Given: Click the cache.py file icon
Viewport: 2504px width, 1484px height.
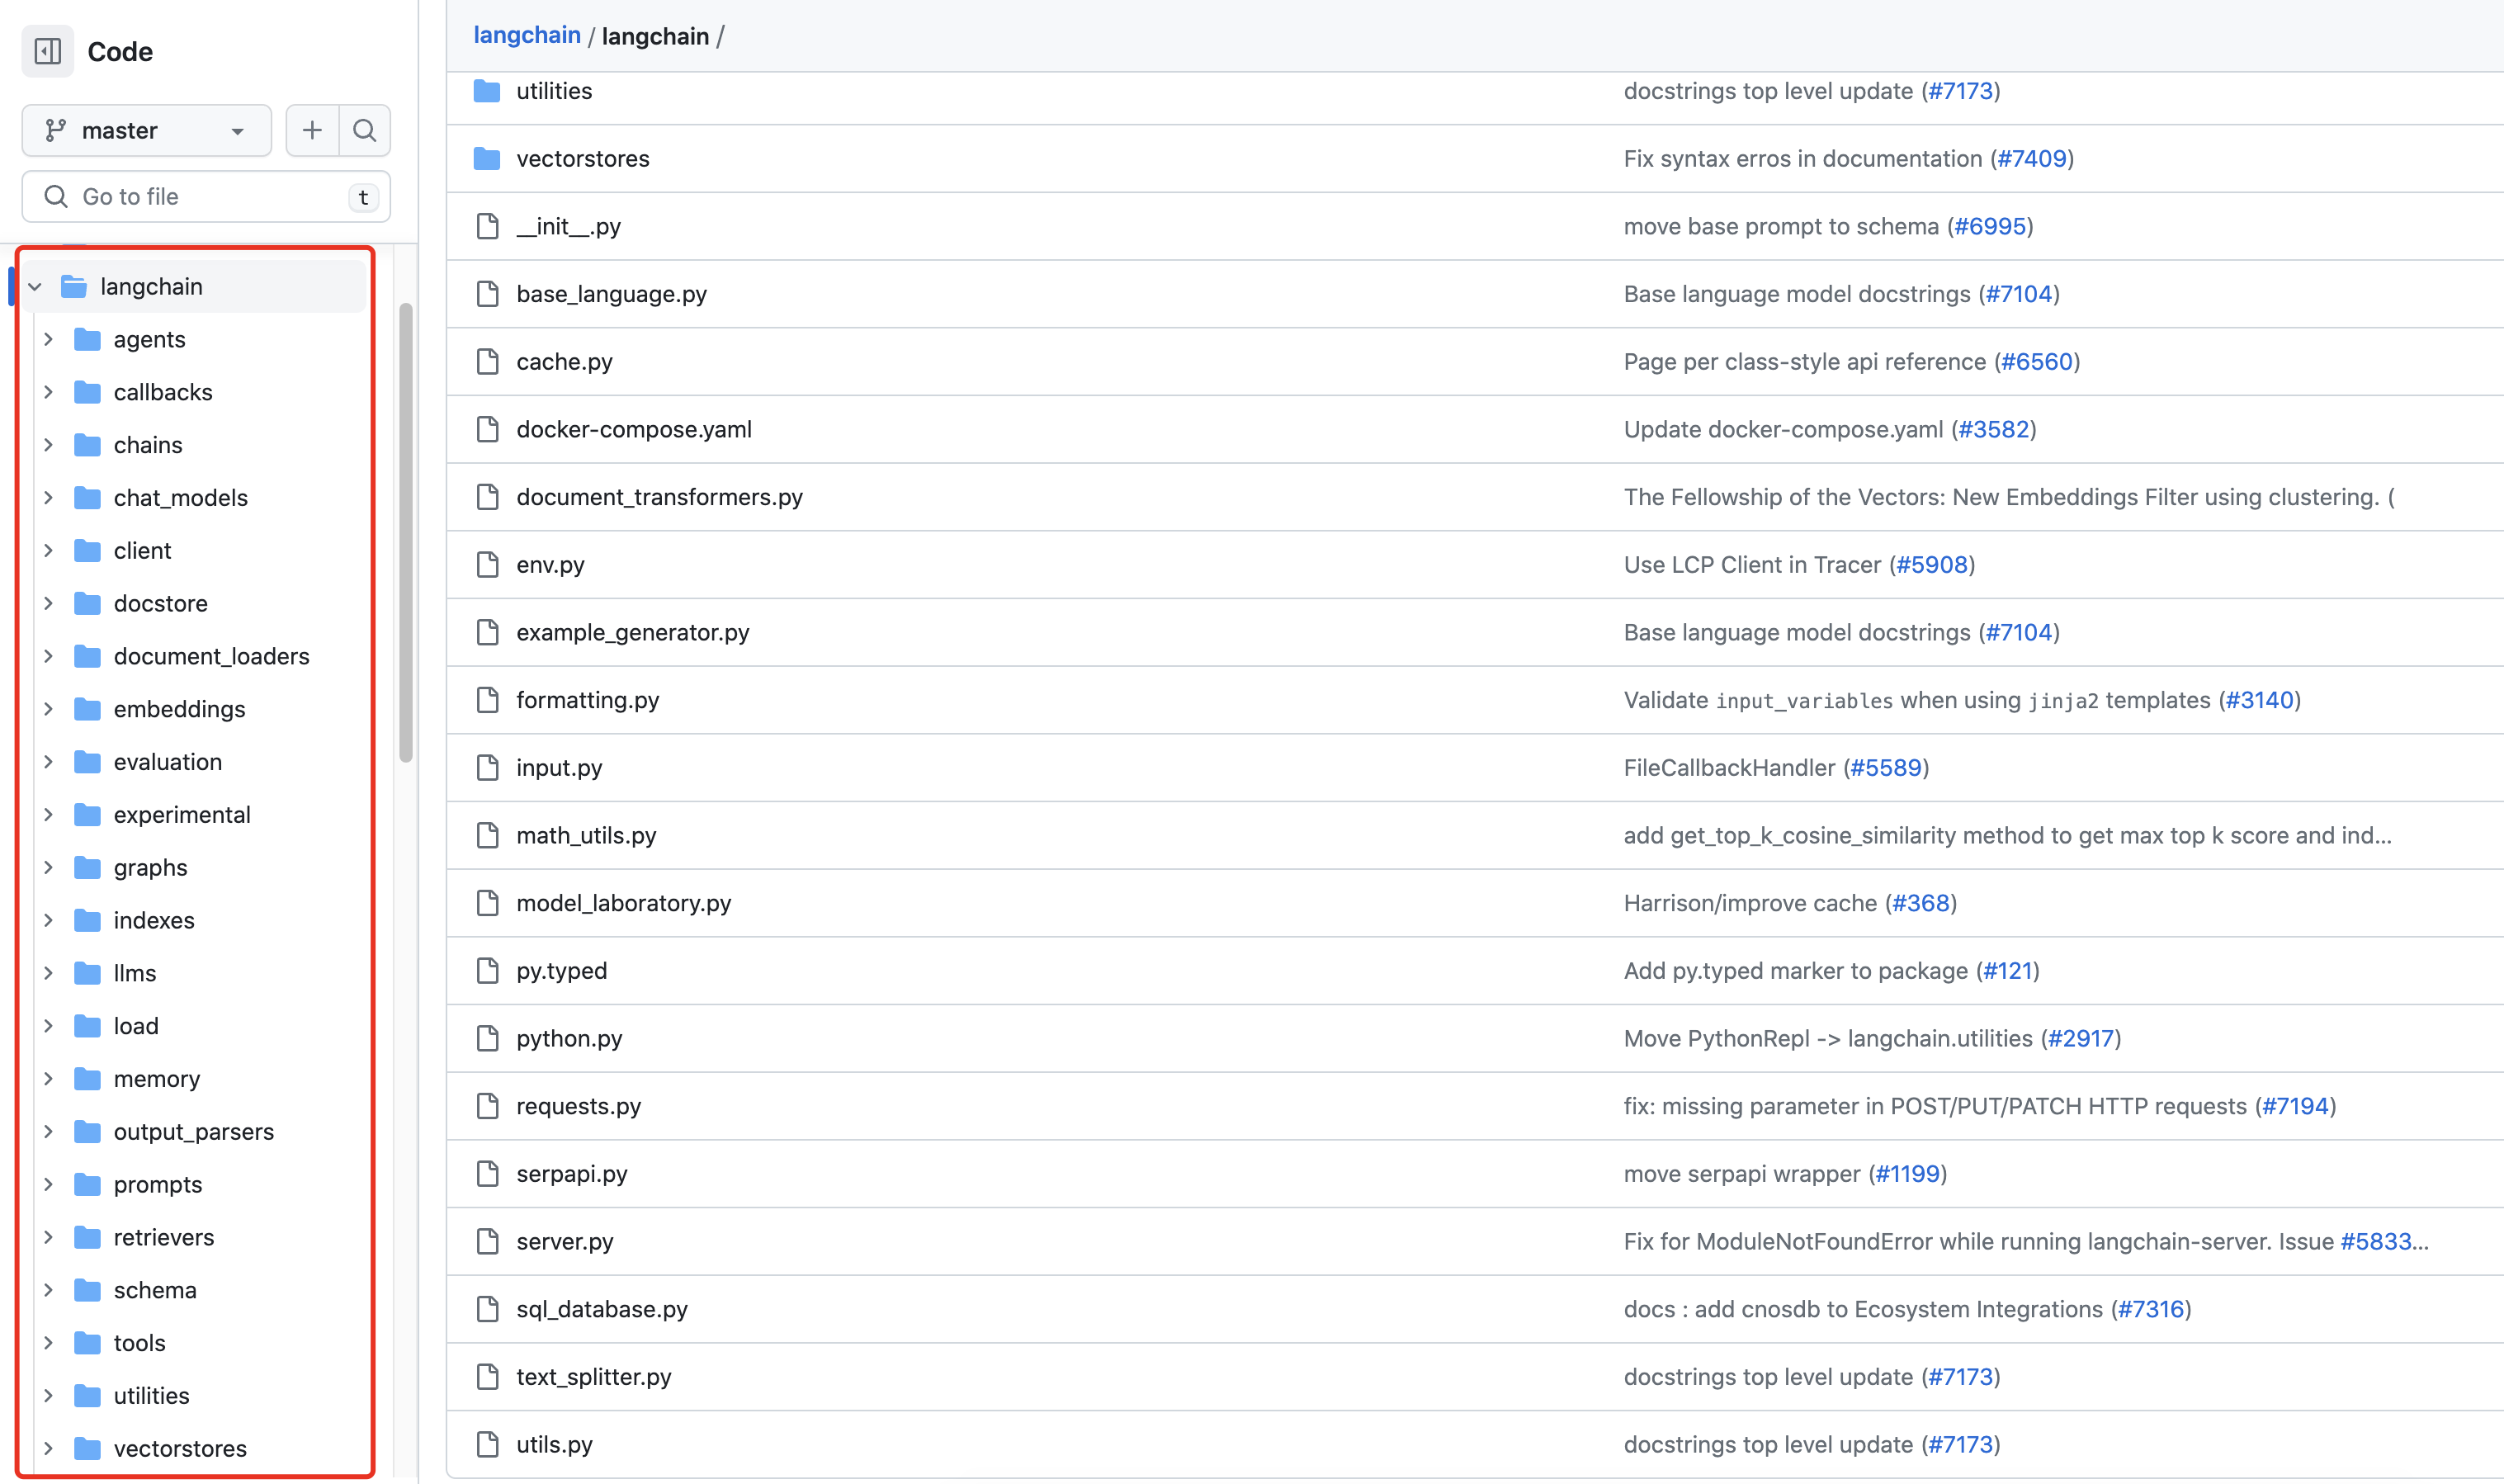Looking at the screenshot, I should point(487,361).
